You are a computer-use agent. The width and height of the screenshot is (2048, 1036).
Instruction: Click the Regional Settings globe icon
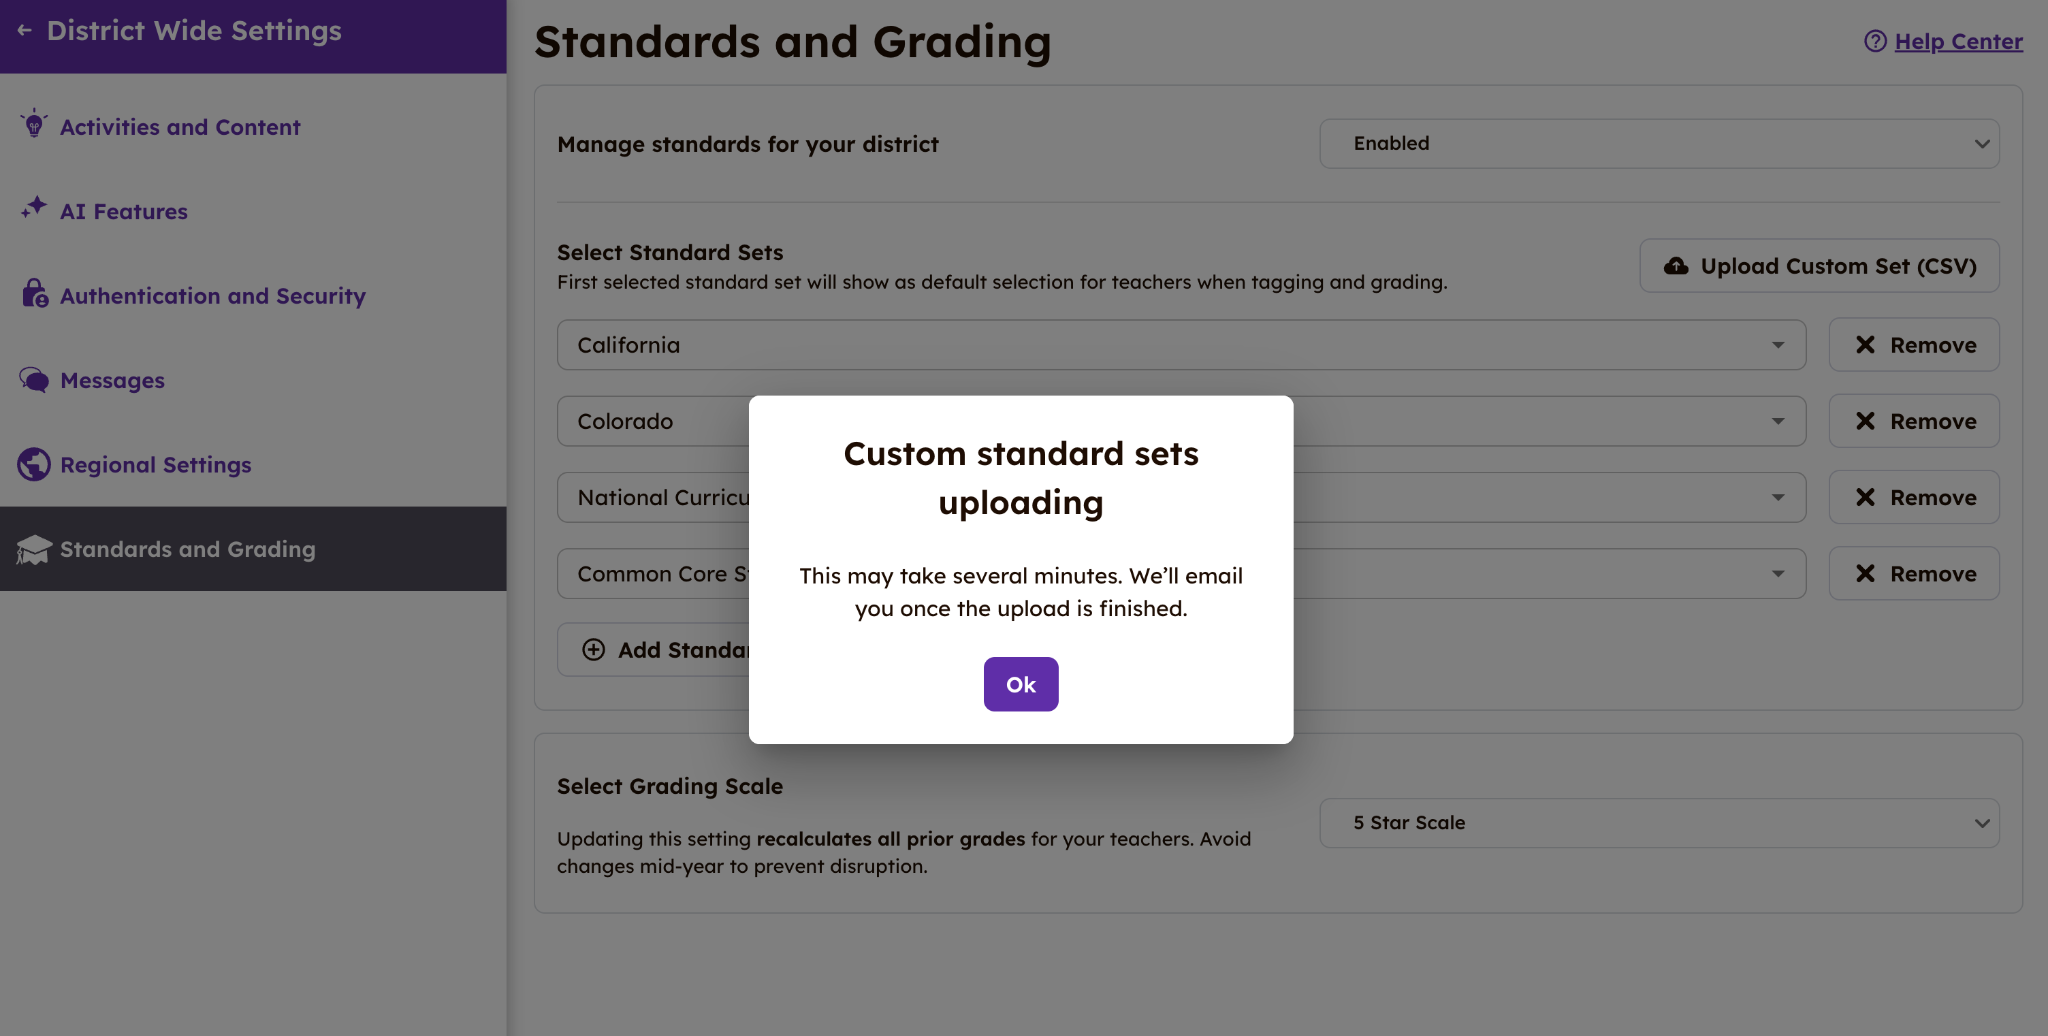(34, 464)
